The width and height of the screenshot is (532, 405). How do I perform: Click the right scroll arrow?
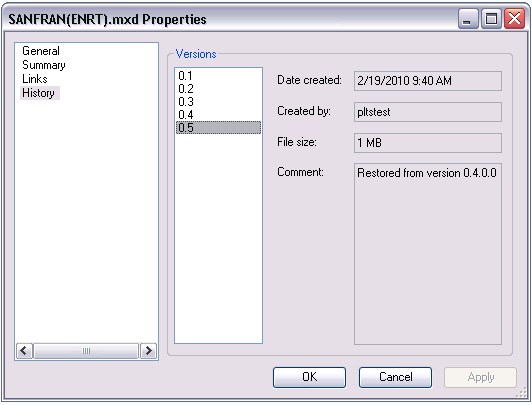pyautogui.click(x=148, y=351)
